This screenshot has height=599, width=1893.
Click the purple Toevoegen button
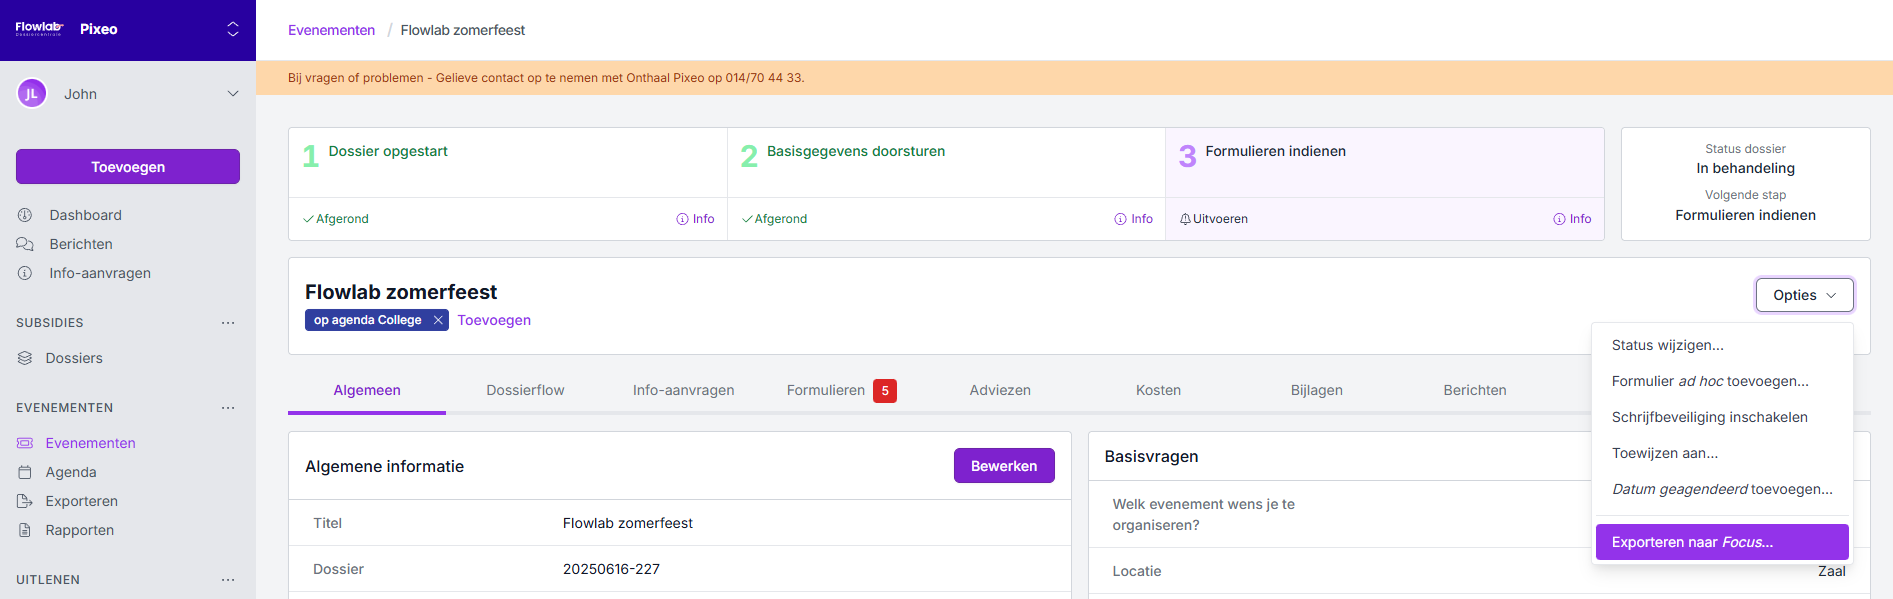(x=128, y=167)
